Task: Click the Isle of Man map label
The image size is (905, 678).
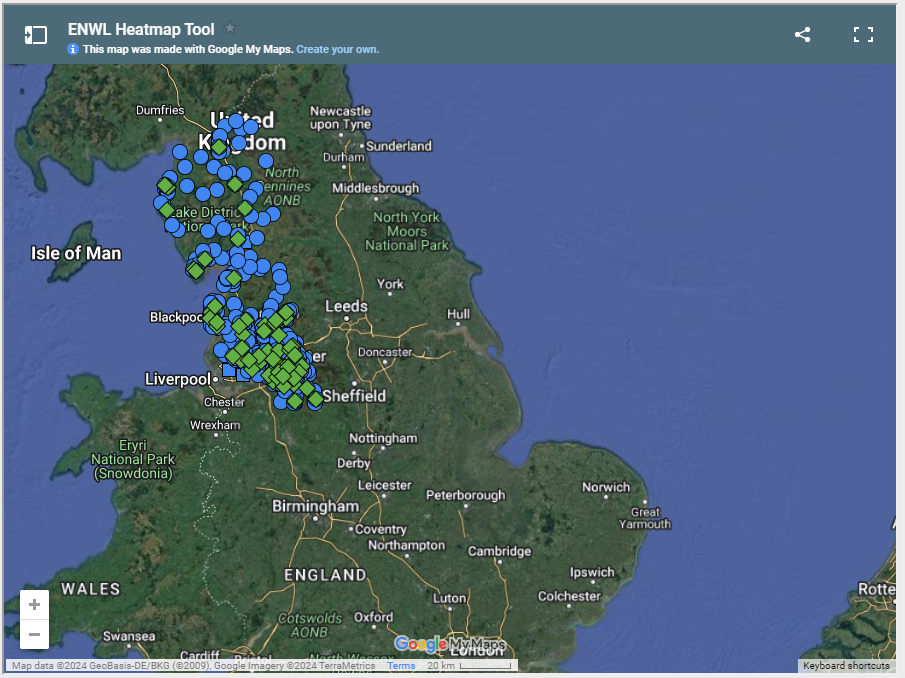Action: pyautogui.click(x=76, y=253)
